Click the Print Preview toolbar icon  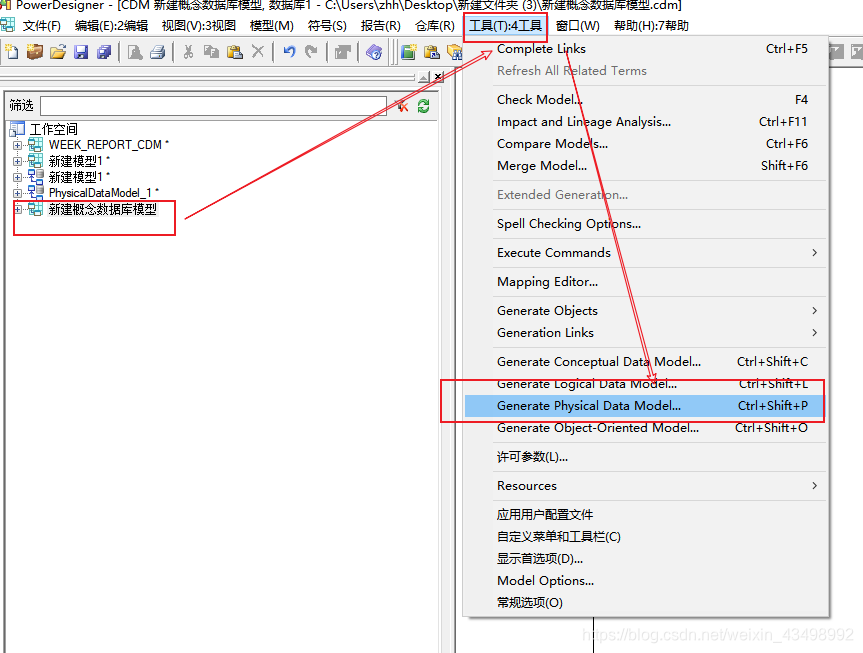(x=135, y=52)
